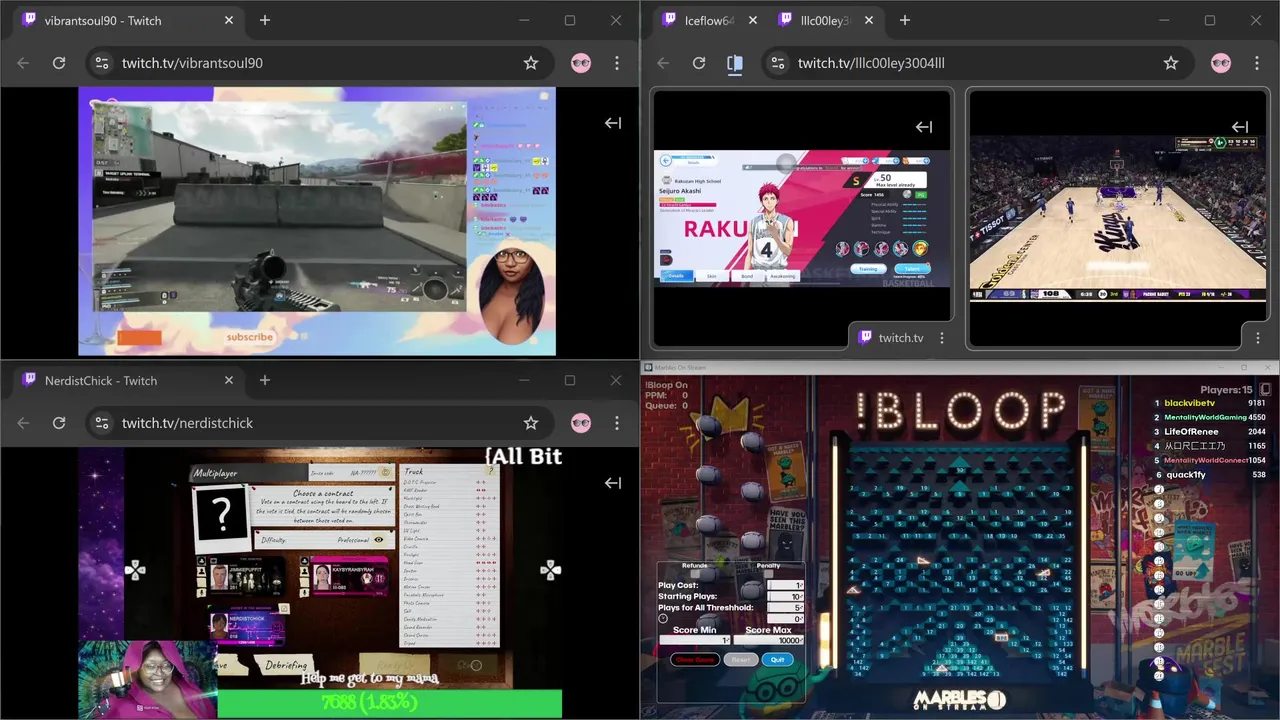Click LifeOfRenee in Marbles leaderboard

[x=1191, y=432]
